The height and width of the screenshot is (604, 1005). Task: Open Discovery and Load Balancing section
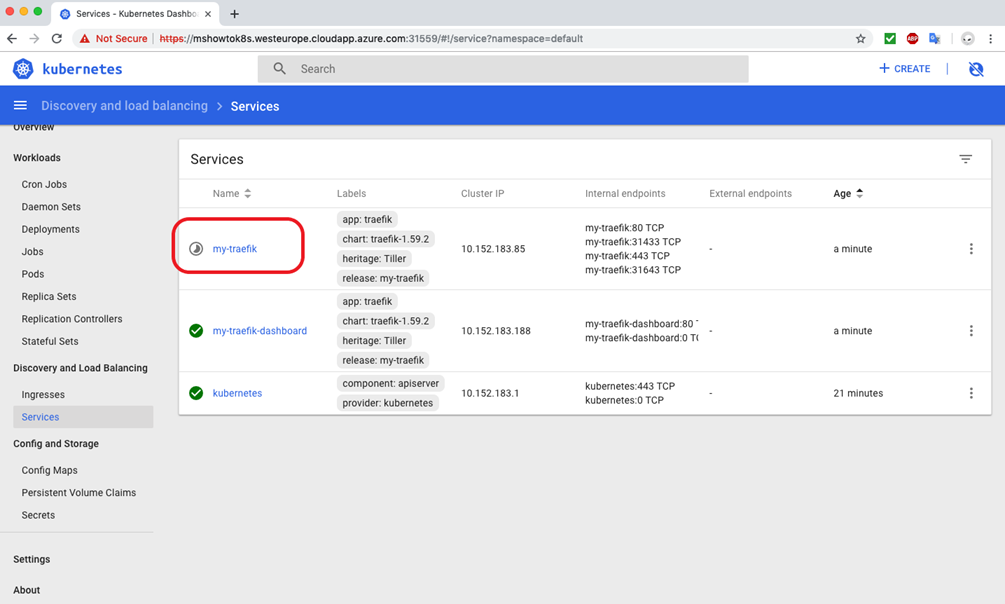pyautogui.click(x=80, y=368)
